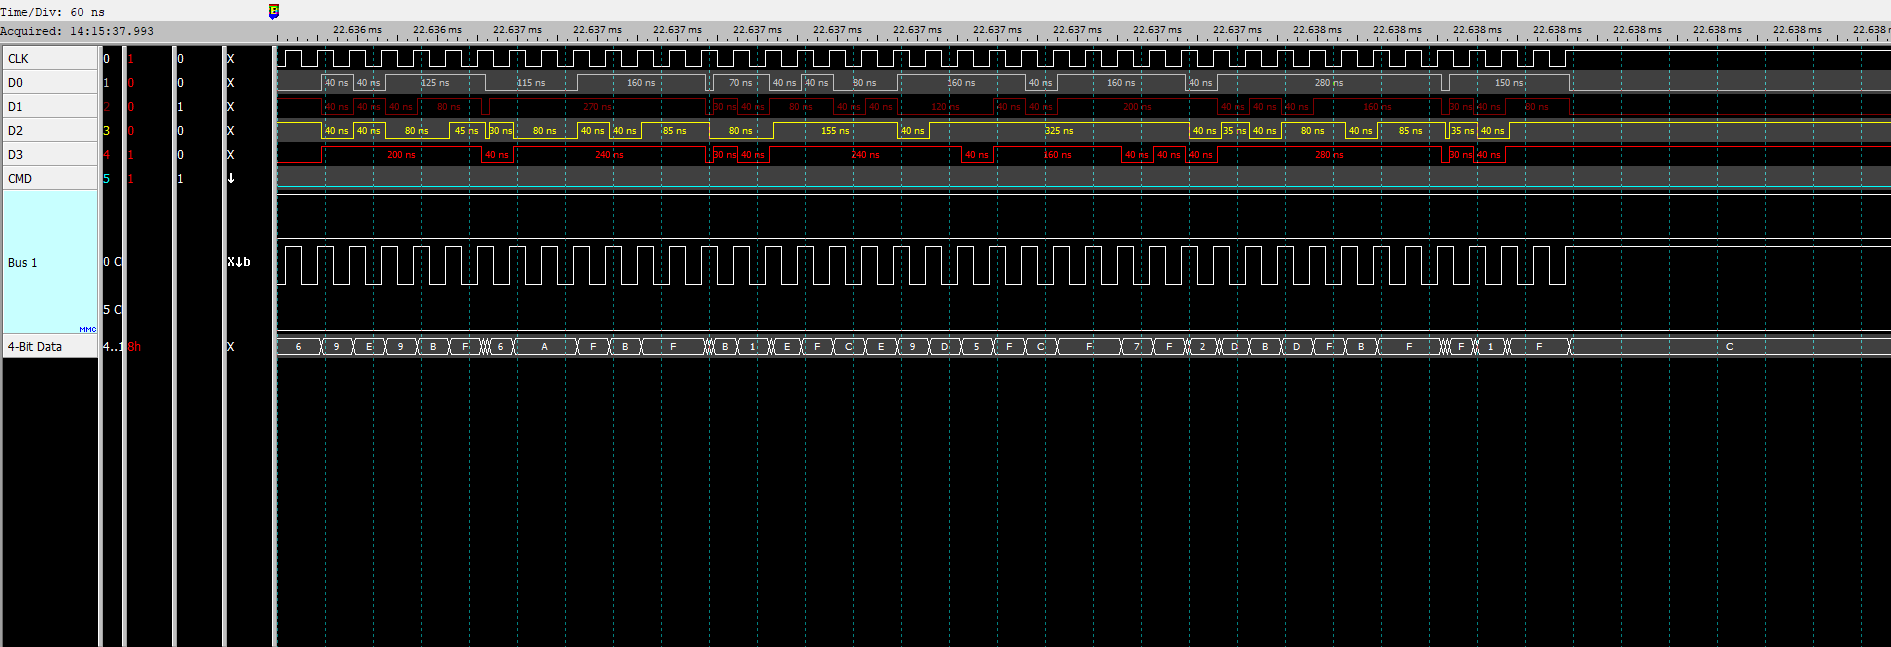Click decoded value A in 4-Bit Data
The width and height of the screenshot is (1891, 647).
coord(545,347)
